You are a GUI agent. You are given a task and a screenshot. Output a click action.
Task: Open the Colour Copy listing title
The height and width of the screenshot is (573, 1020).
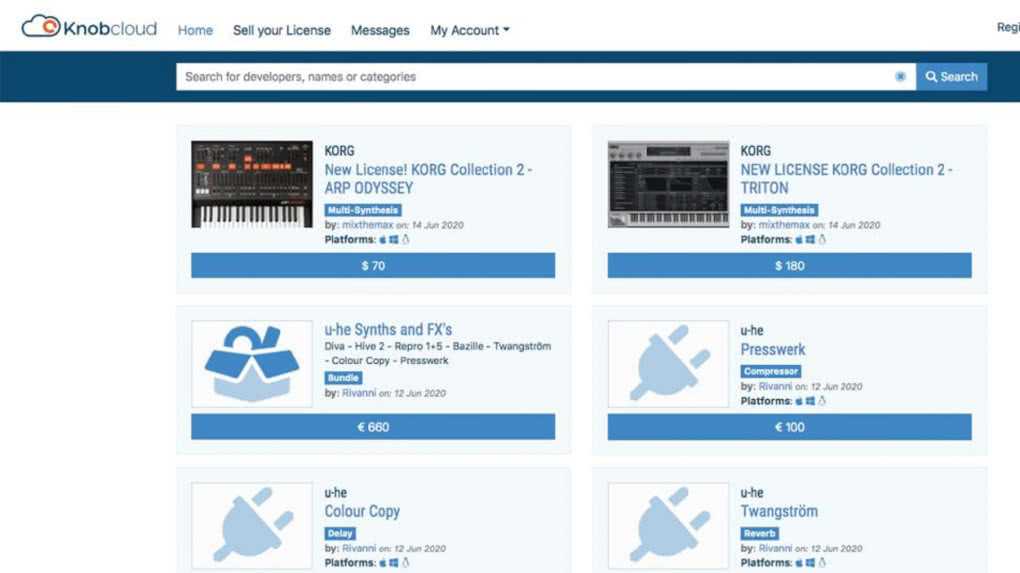(362, 511)
